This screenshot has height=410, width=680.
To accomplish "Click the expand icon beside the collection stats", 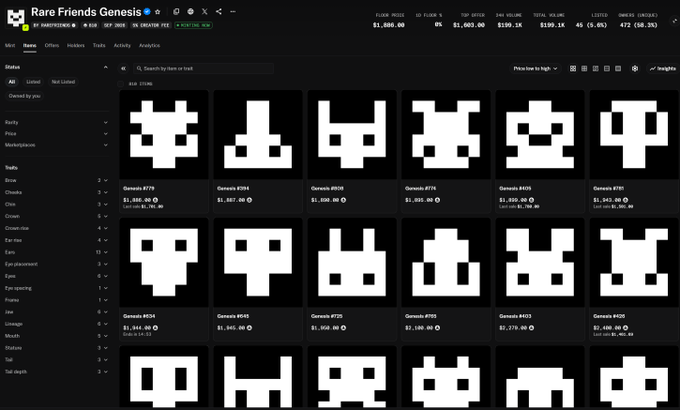I will coord(674,20).
